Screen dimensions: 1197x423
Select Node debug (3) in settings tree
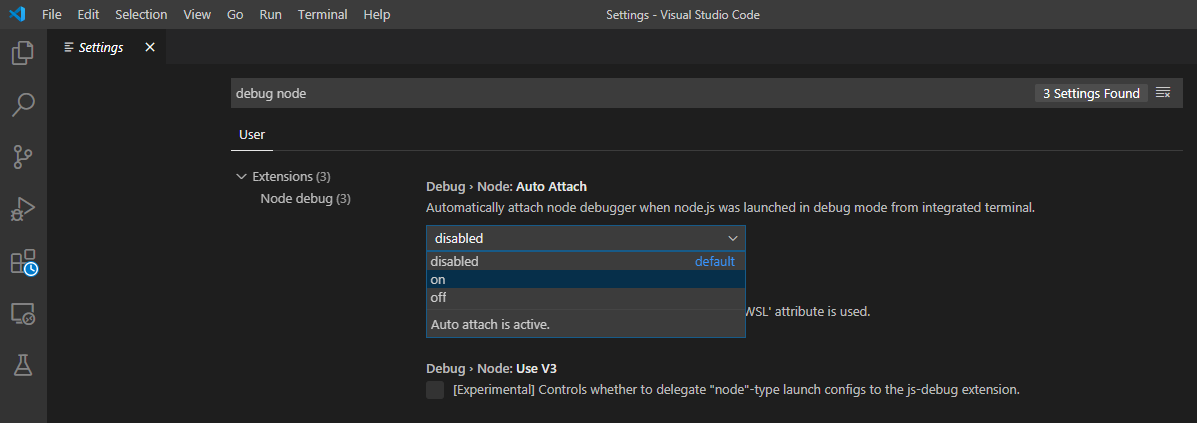(305, 198)
